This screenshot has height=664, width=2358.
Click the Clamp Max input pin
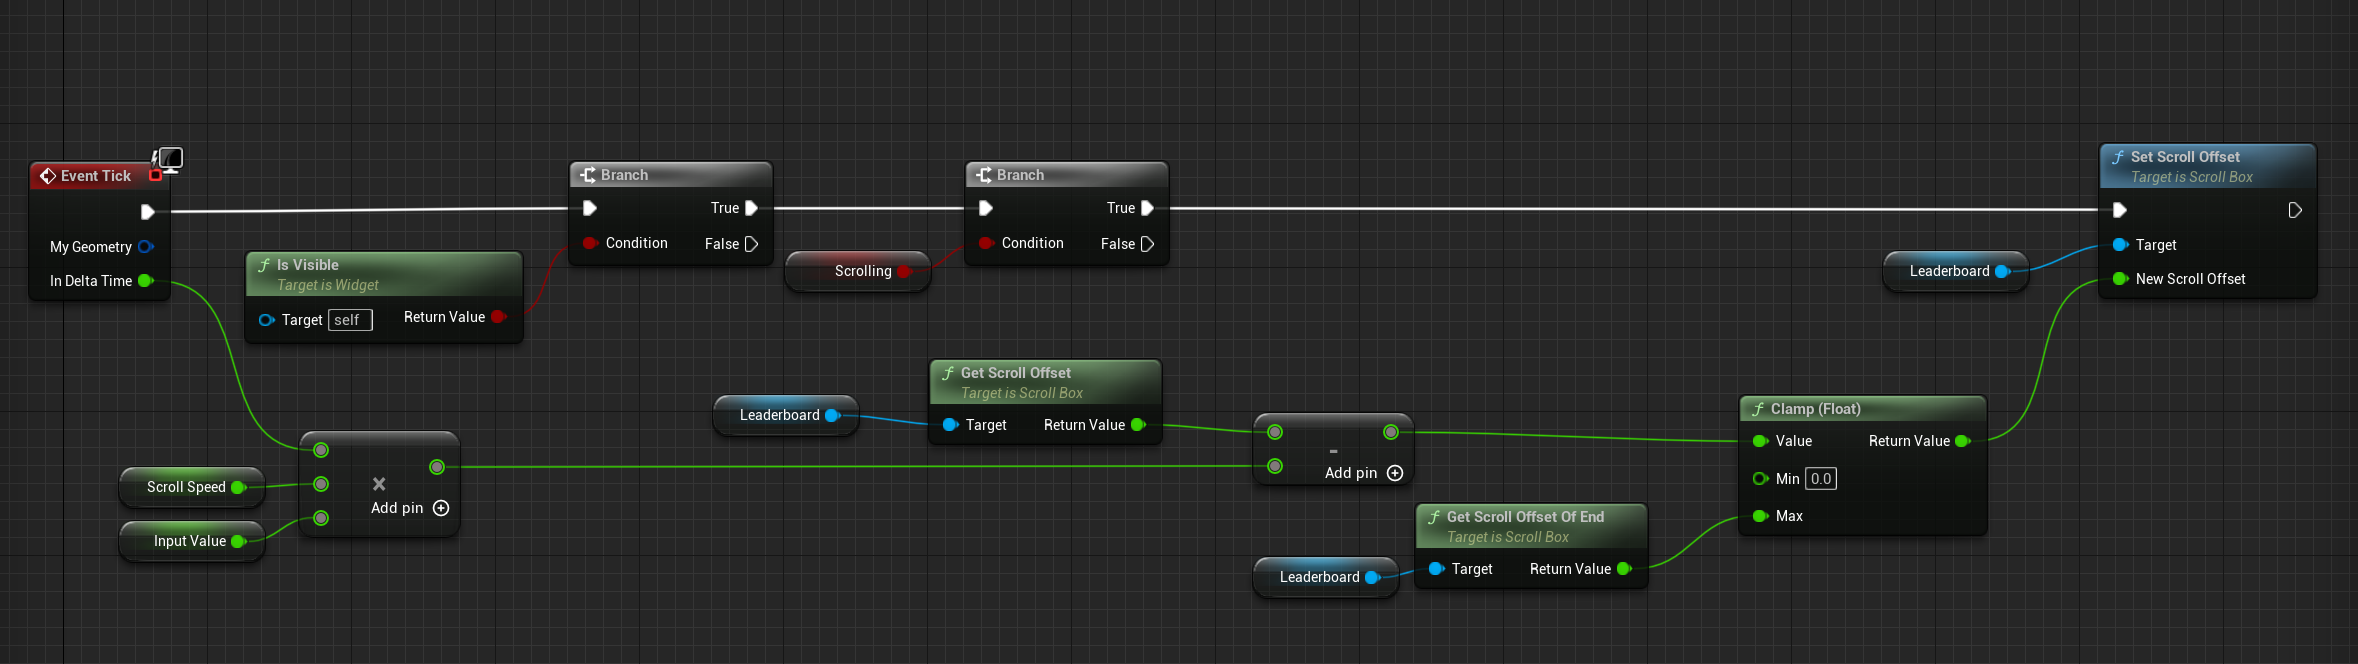1760,516
